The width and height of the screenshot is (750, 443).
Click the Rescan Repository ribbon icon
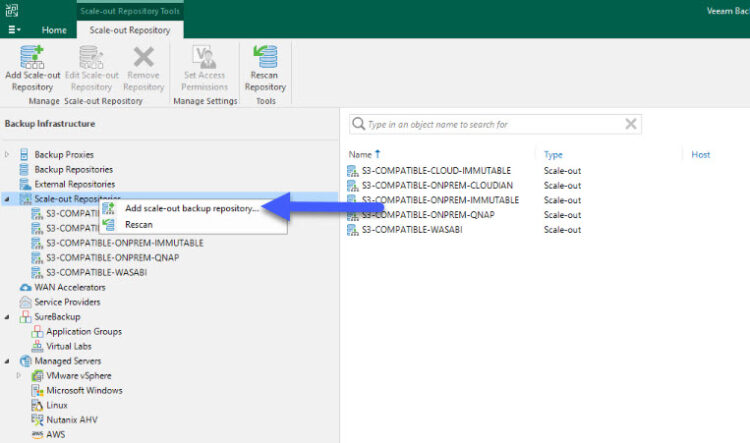click(x=265, y=58)
